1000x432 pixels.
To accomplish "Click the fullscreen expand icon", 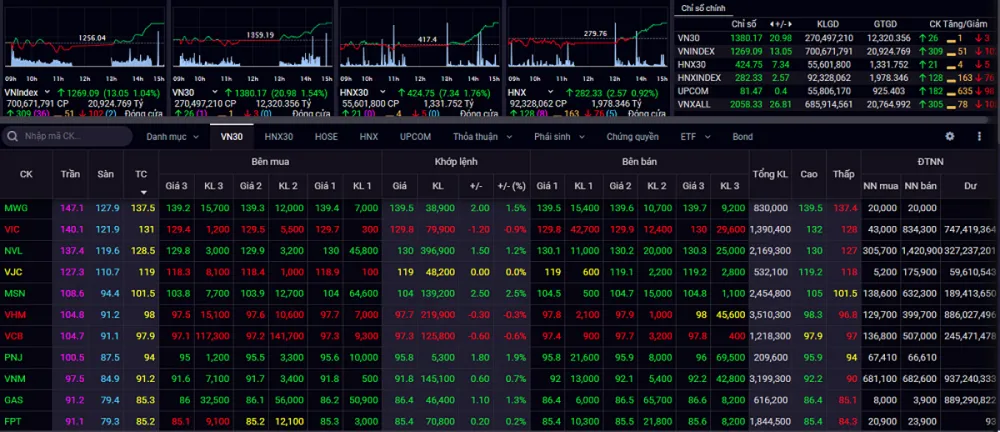I will pyautogui.click(x=979, y=136).
